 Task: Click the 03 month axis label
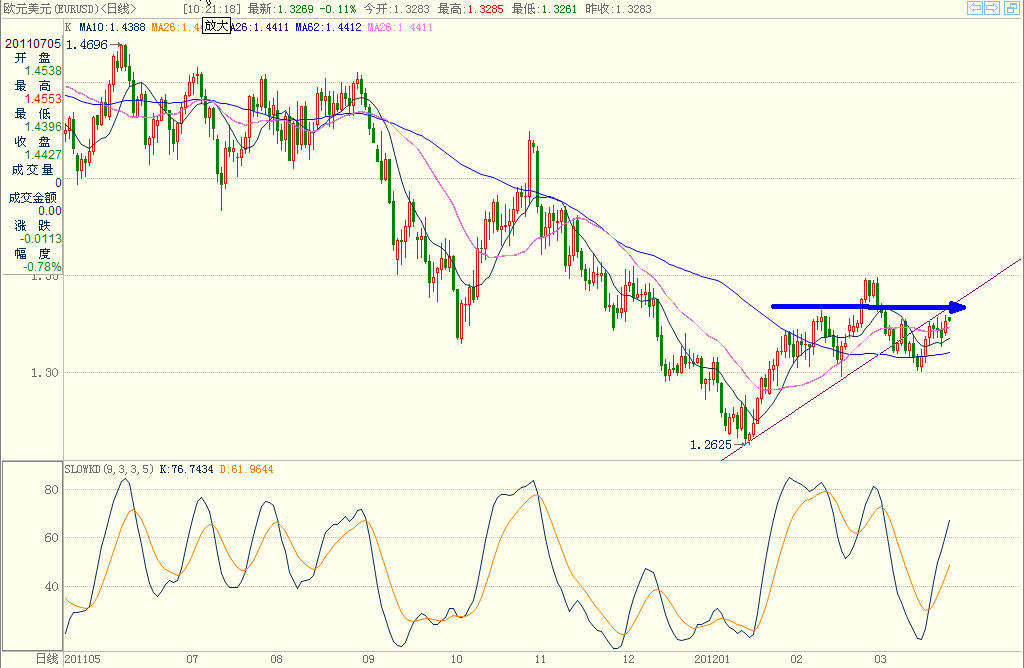tap(880, 659)
